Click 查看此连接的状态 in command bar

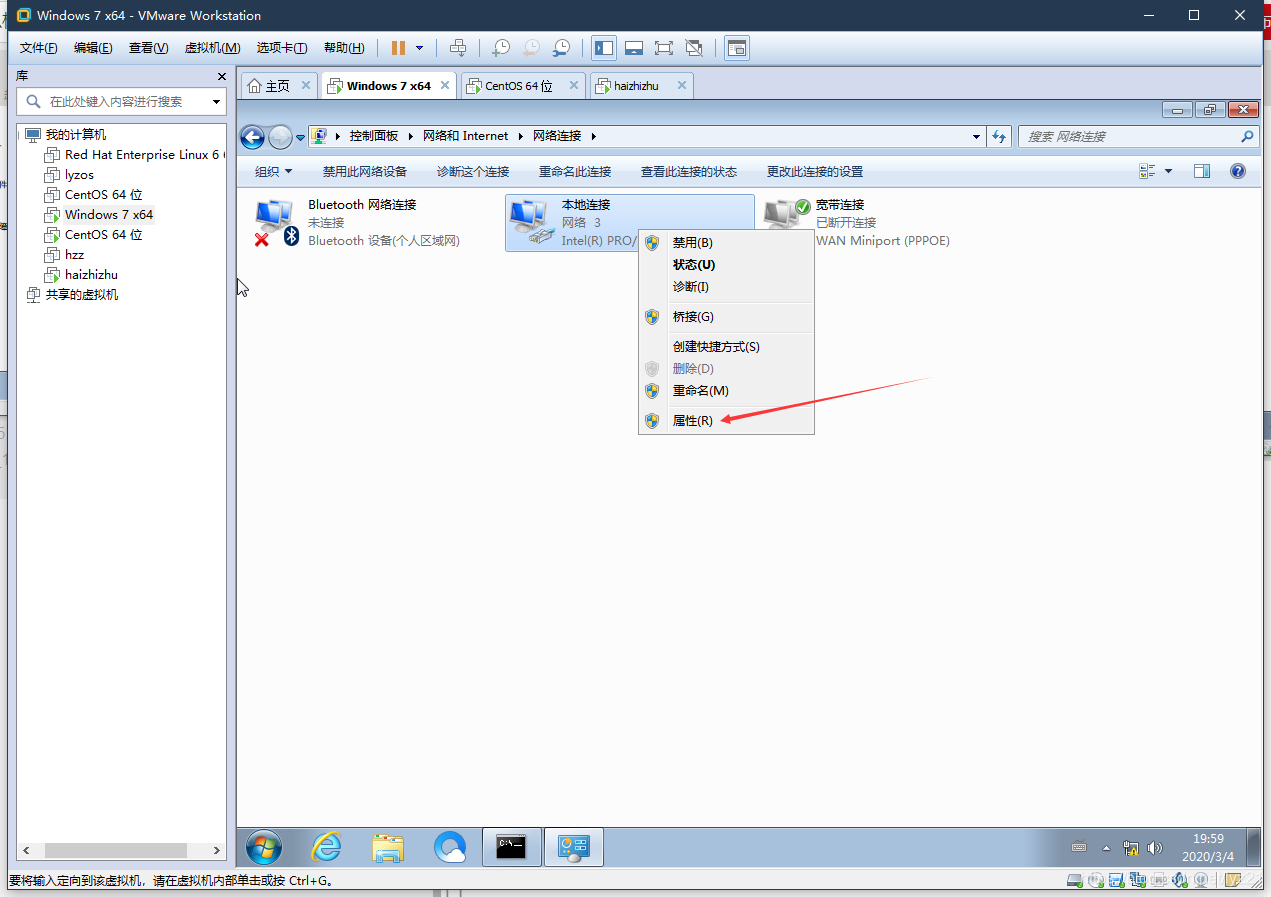coord(689,172)
